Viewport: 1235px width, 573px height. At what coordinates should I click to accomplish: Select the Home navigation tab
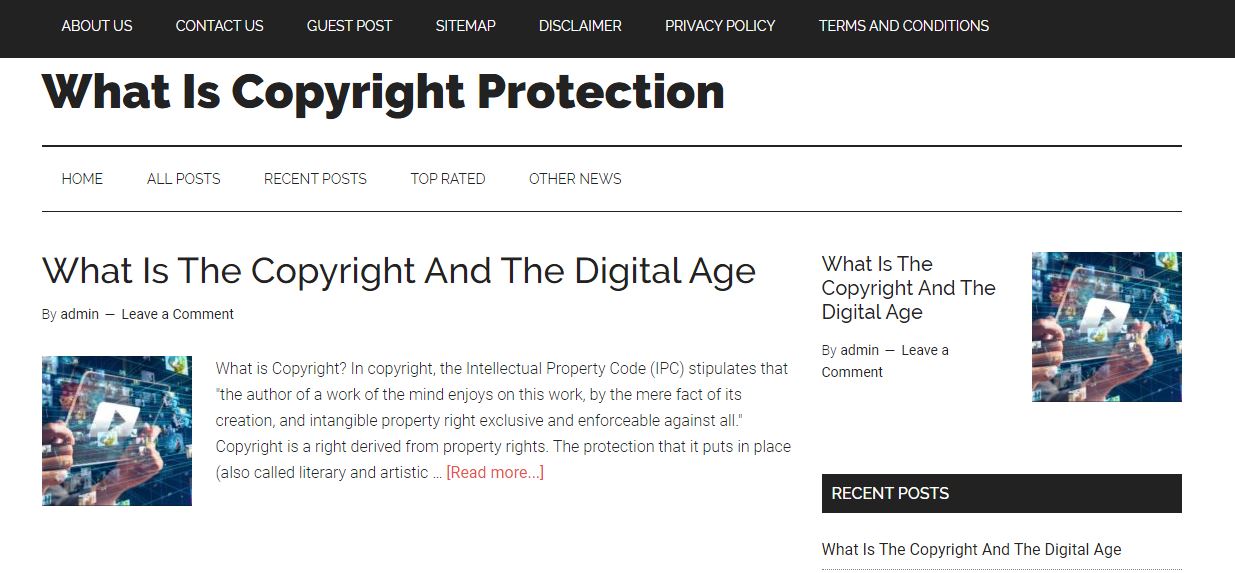click(x=82, y=179)
